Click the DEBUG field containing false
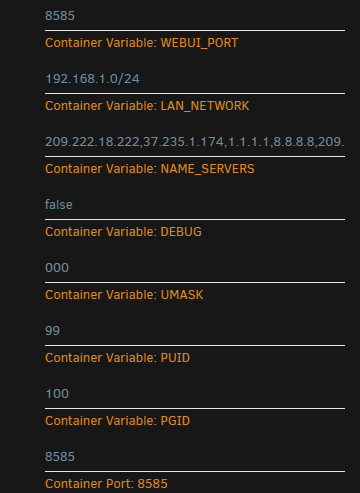The width and height of the screenshot is (360, 493). pos(195,205)
